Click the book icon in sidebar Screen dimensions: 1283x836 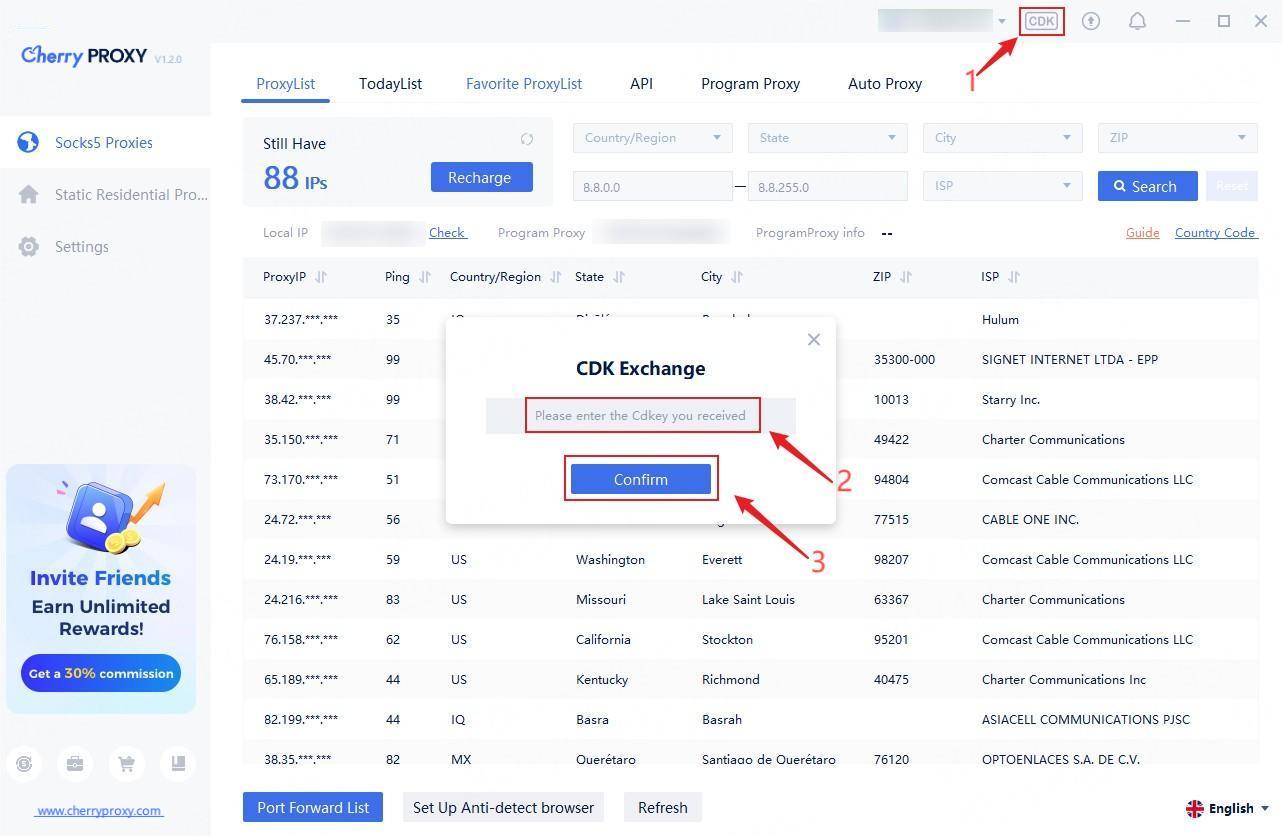pyautogui.click(x=178, y=764)
